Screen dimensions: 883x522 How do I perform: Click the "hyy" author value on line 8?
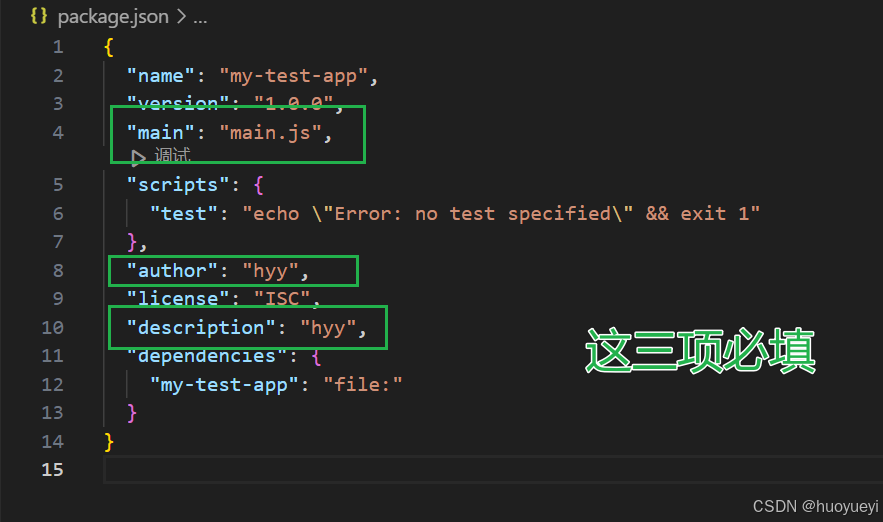[x=270, y=271]
